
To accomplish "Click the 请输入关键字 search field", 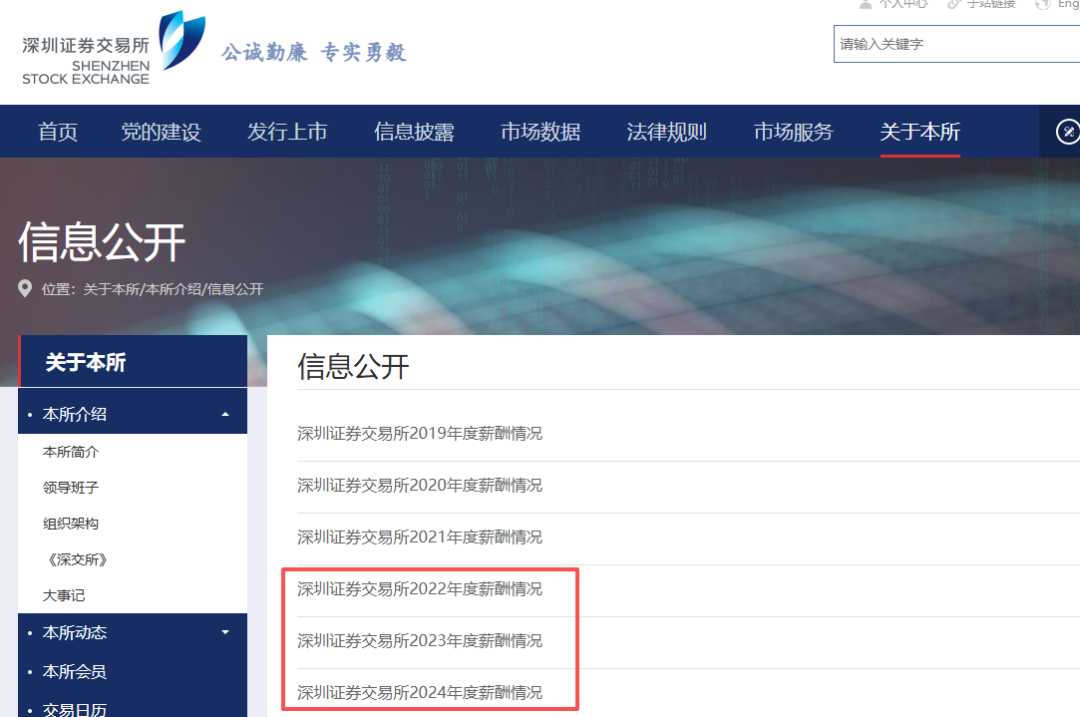I will click(955, 44).
